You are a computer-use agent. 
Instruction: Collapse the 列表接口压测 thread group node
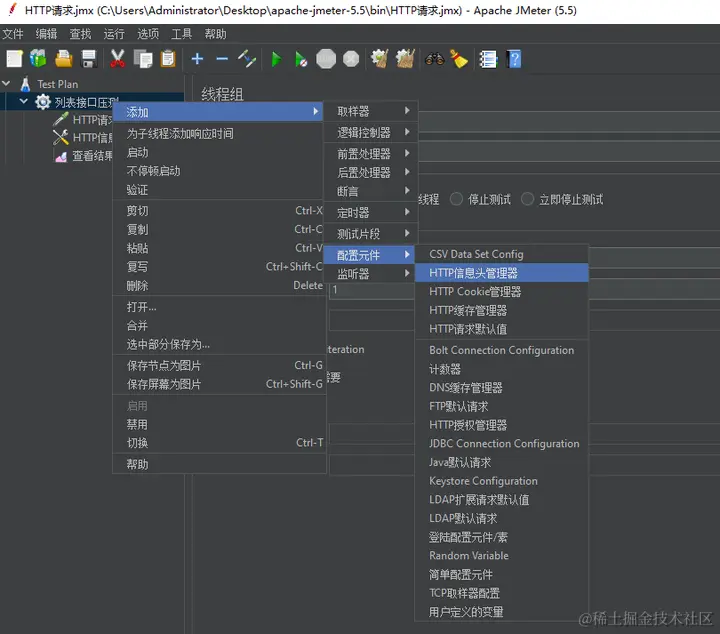(x=24, y=101)
